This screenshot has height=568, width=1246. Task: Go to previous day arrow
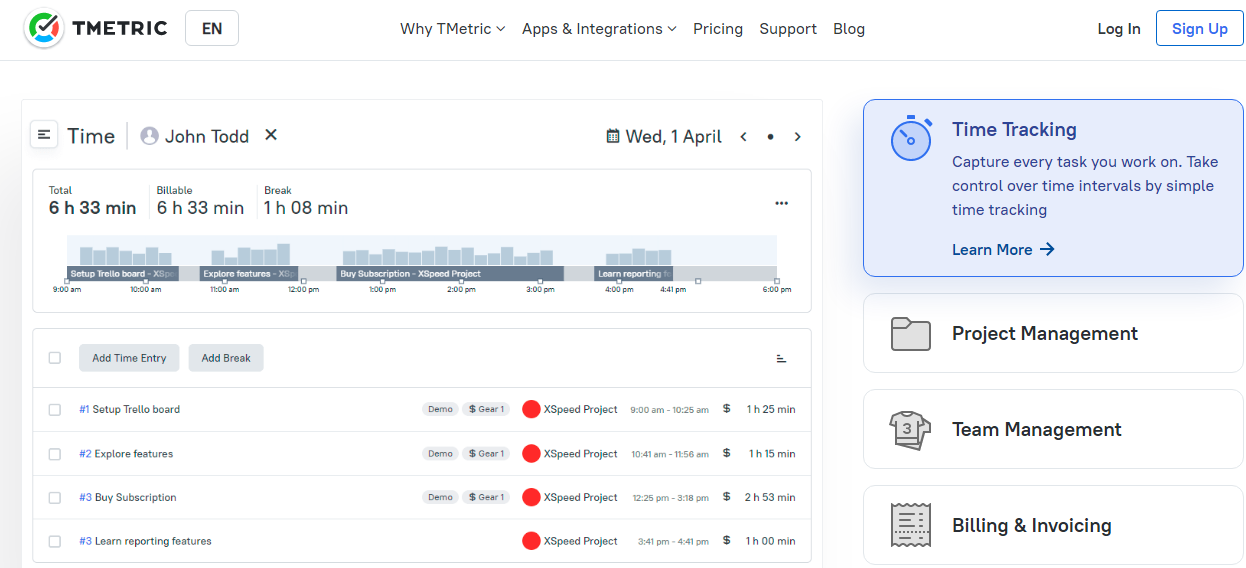pos(743,137)
